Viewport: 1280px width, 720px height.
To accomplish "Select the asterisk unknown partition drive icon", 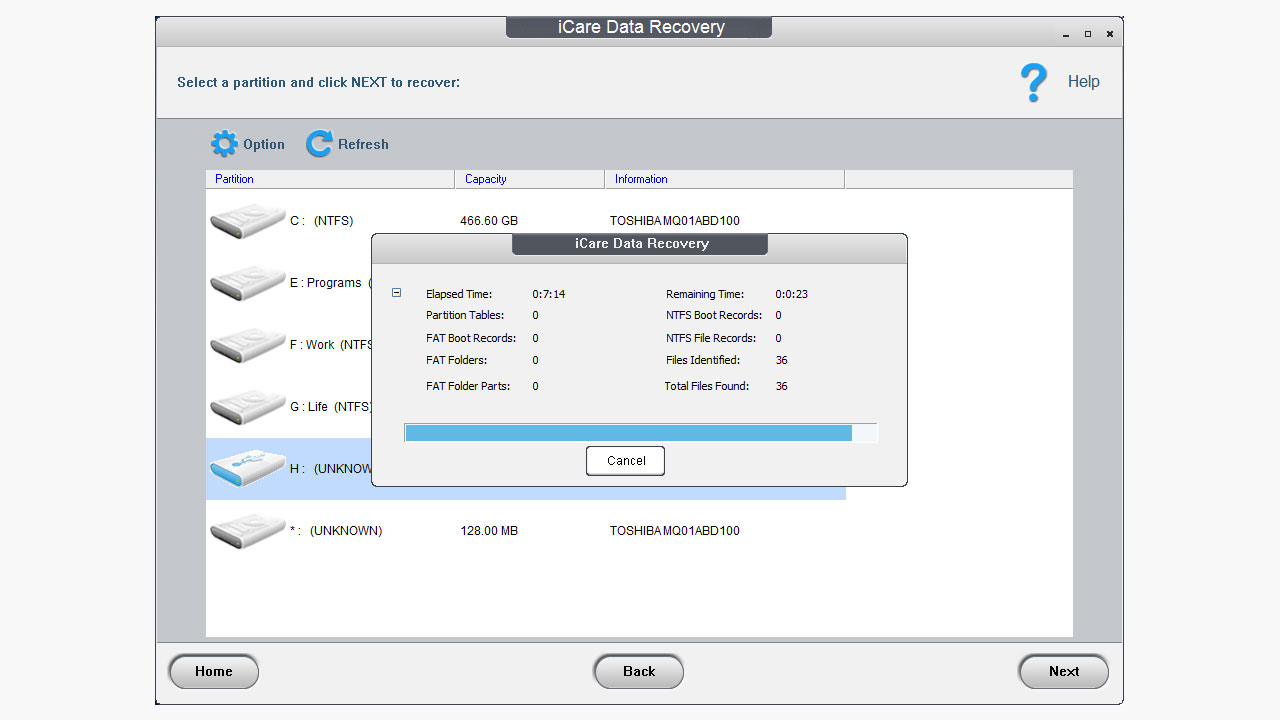I will click(x=248, y=531).
